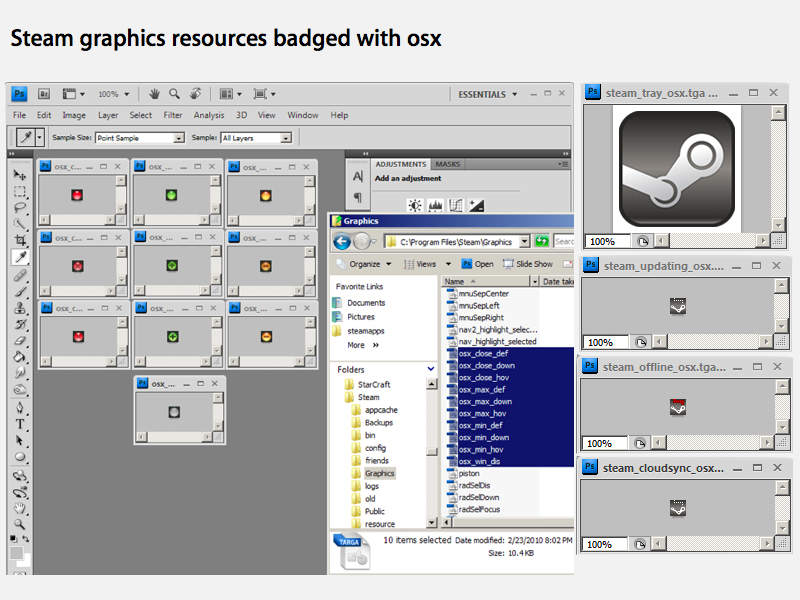This screenshot has height=600, width=800.
Task: Open the Analysis menu
Action: tap(209, 115)
